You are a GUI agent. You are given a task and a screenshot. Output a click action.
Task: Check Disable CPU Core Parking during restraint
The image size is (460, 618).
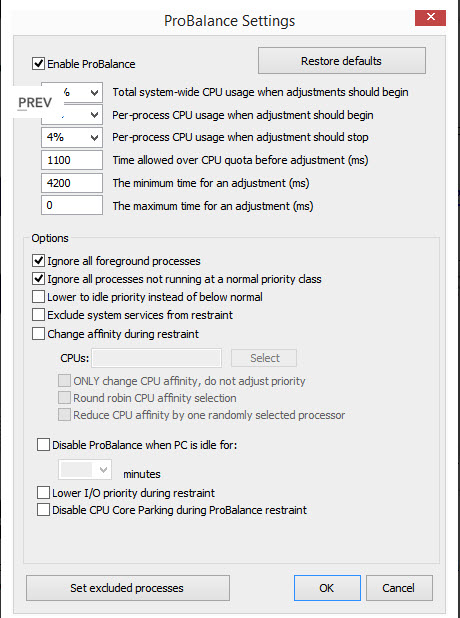pyautogui.click(x=43, y=510)
